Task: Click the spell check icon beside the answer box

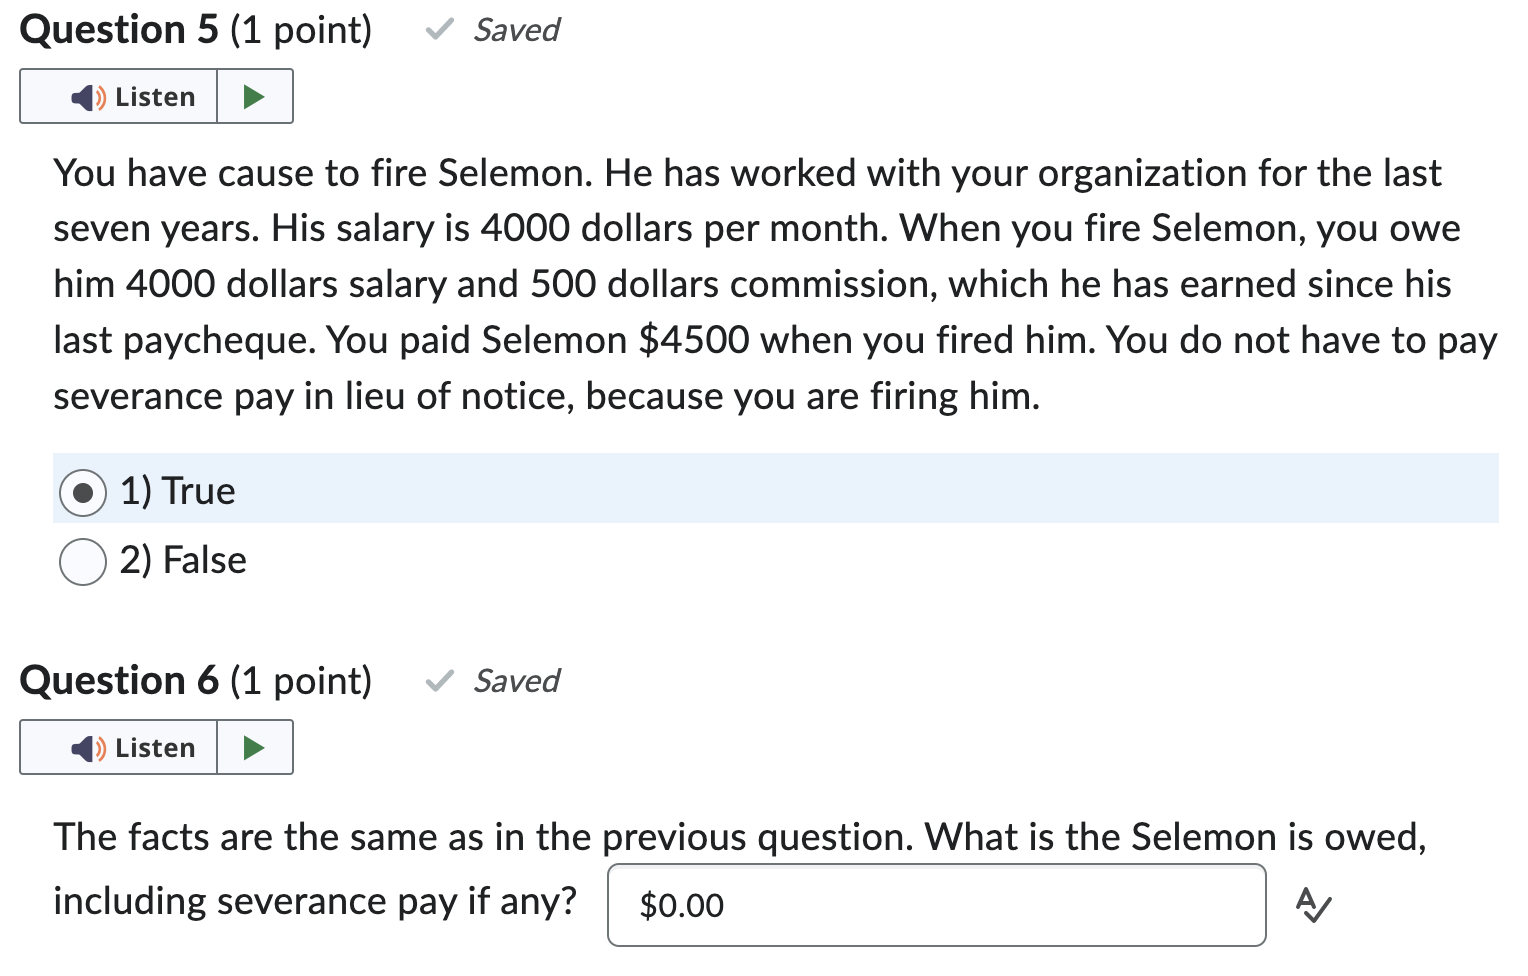Action: tap(1315, 906)
